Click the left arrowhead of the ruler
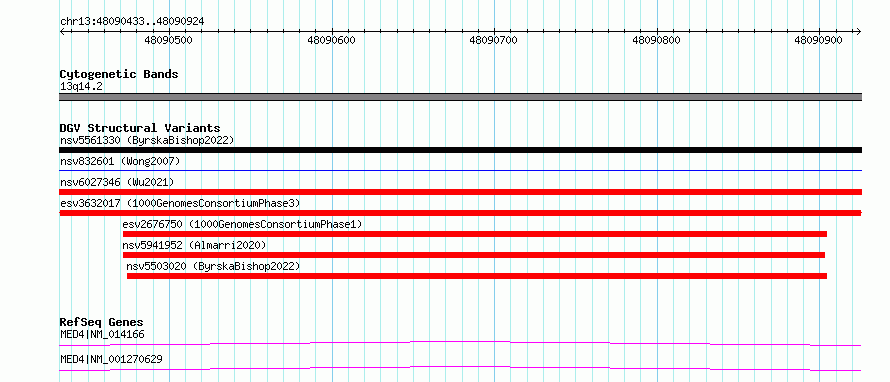Image resolution: width=890 pixels, height=382 pixels. click(x=62, y=32)
